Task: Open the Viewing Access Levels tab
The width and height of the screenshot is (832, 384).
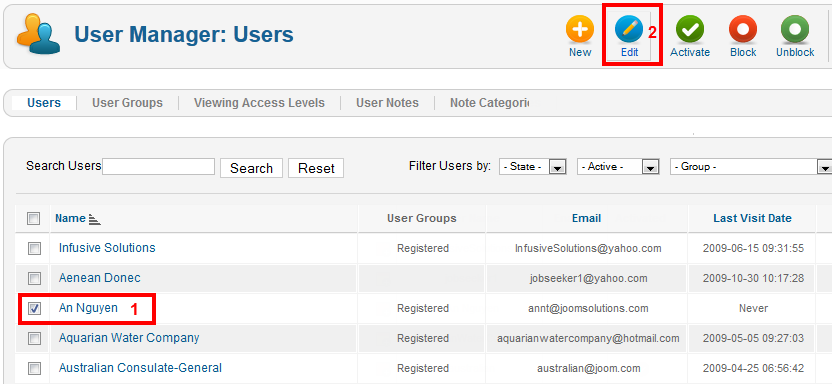Action: click(259, 103)
